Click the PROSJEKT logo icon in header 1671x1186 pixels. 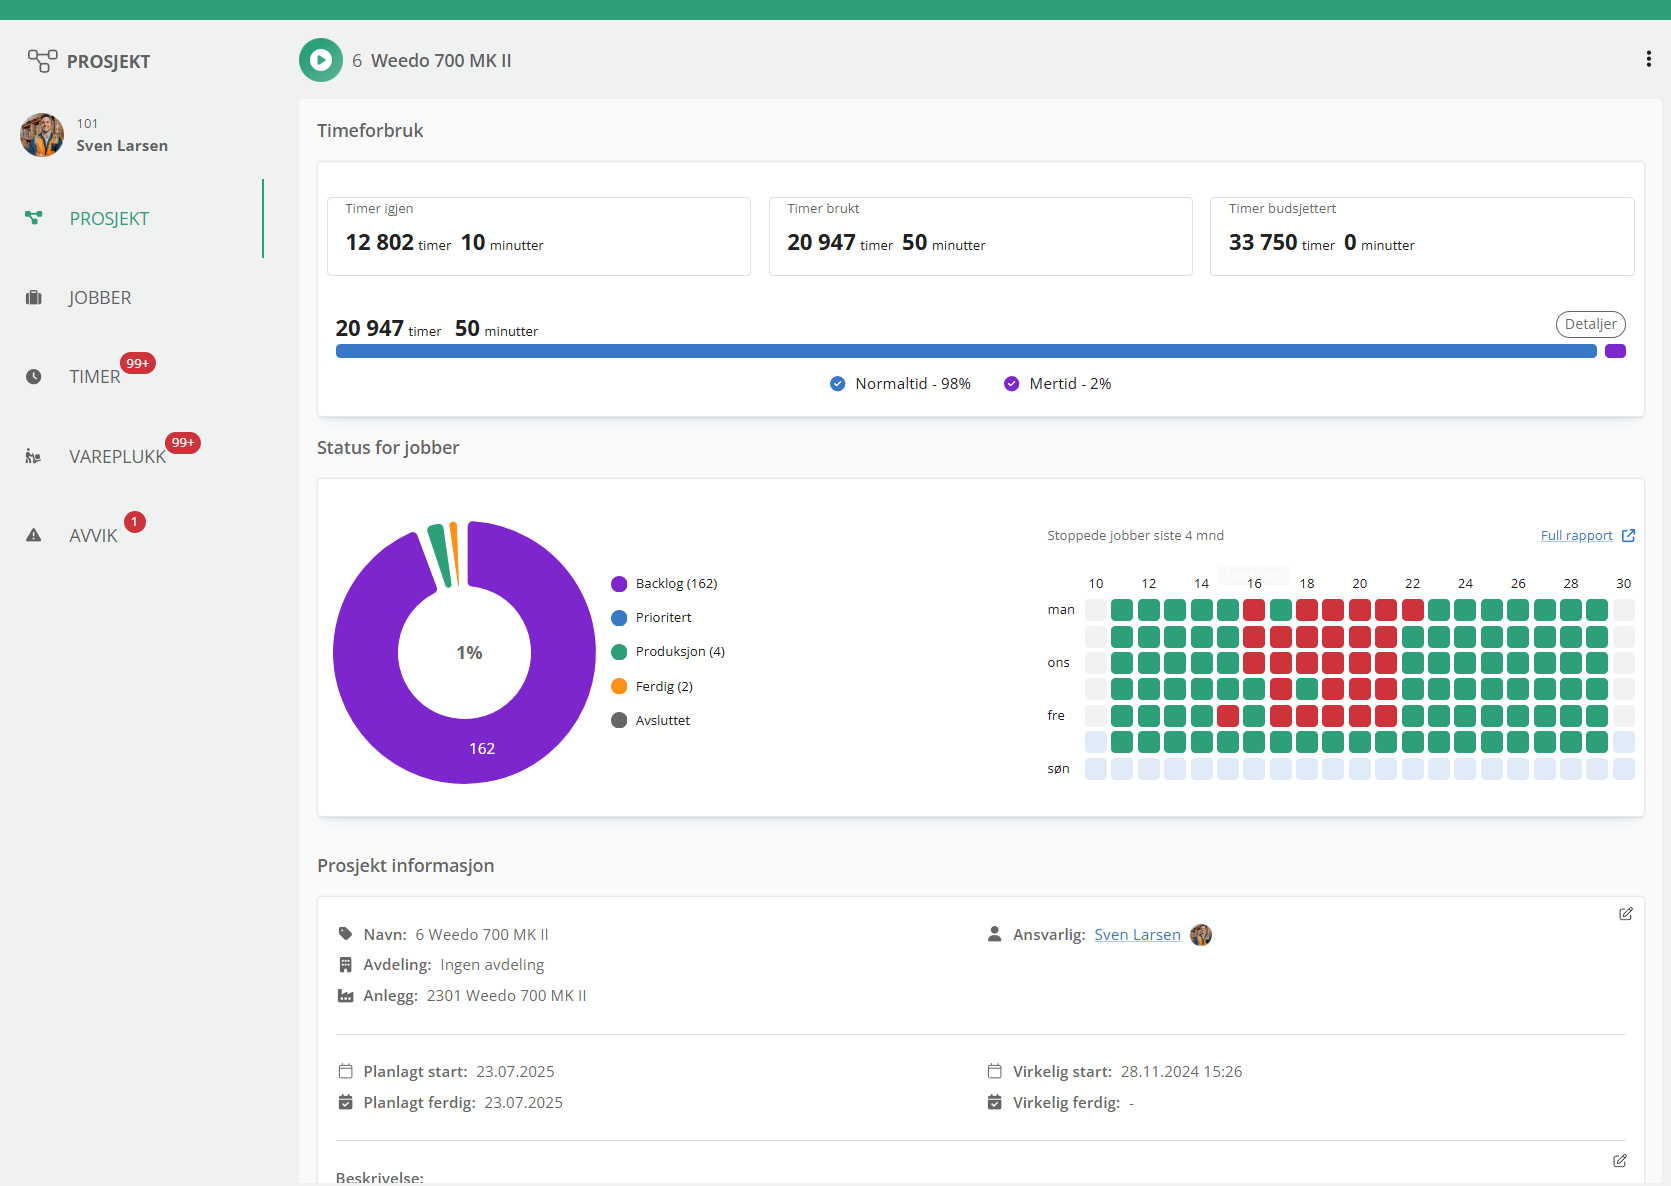pyautogui.click(x=42, y=61)
